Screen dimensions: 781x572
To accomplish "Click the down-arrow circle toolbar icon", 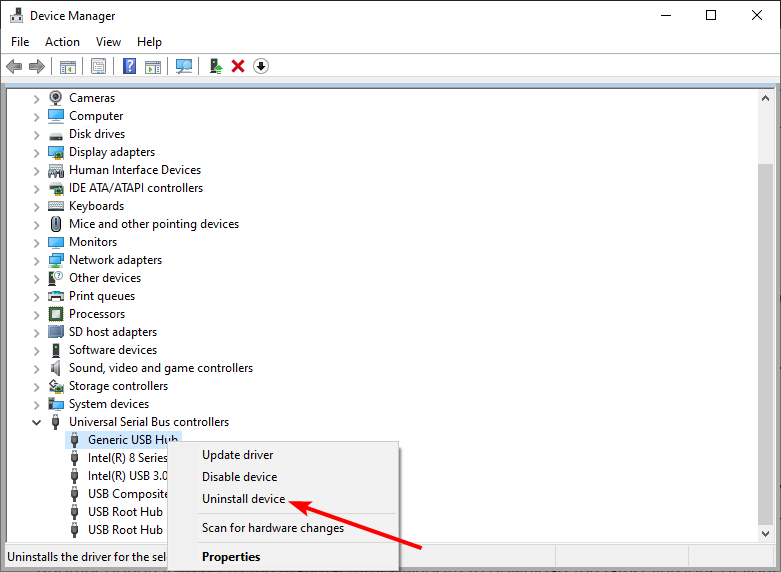I will click(x=261, y=66).
